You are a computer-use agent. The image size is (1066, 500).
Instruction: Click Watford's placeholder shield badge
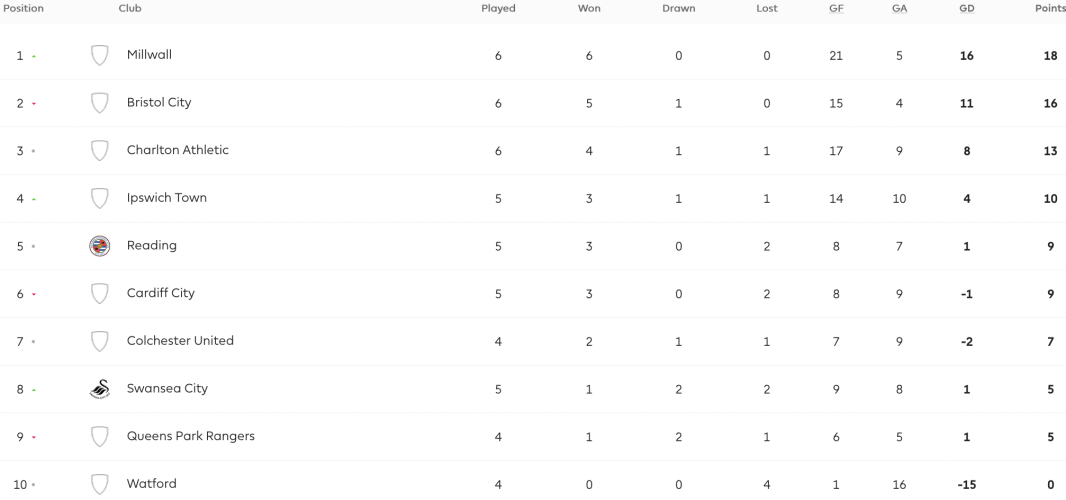coord(100,484)
